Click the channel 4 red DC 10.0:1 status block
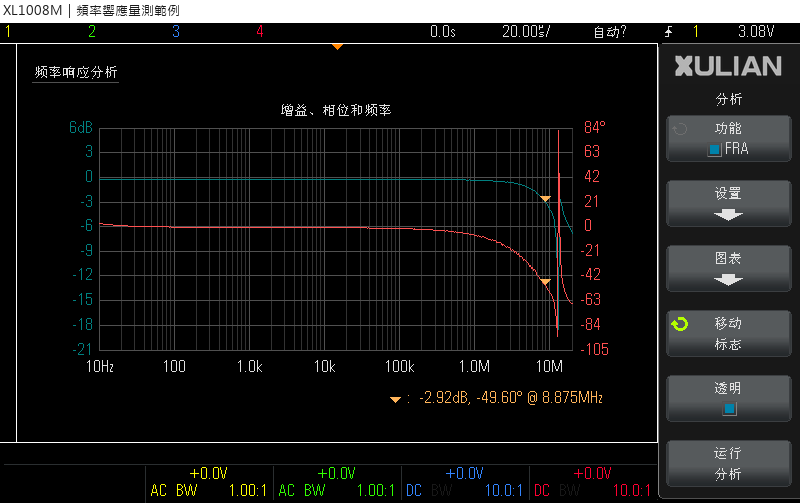 593,482
